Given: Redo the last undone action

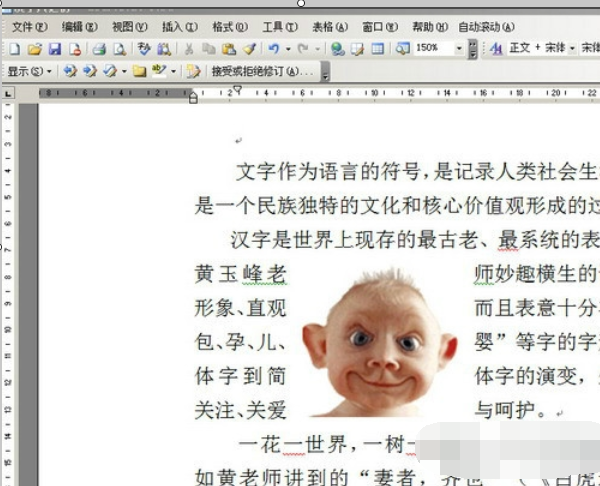Looking at the screenshot, I should pyautogui.click(x=303, y=49).
